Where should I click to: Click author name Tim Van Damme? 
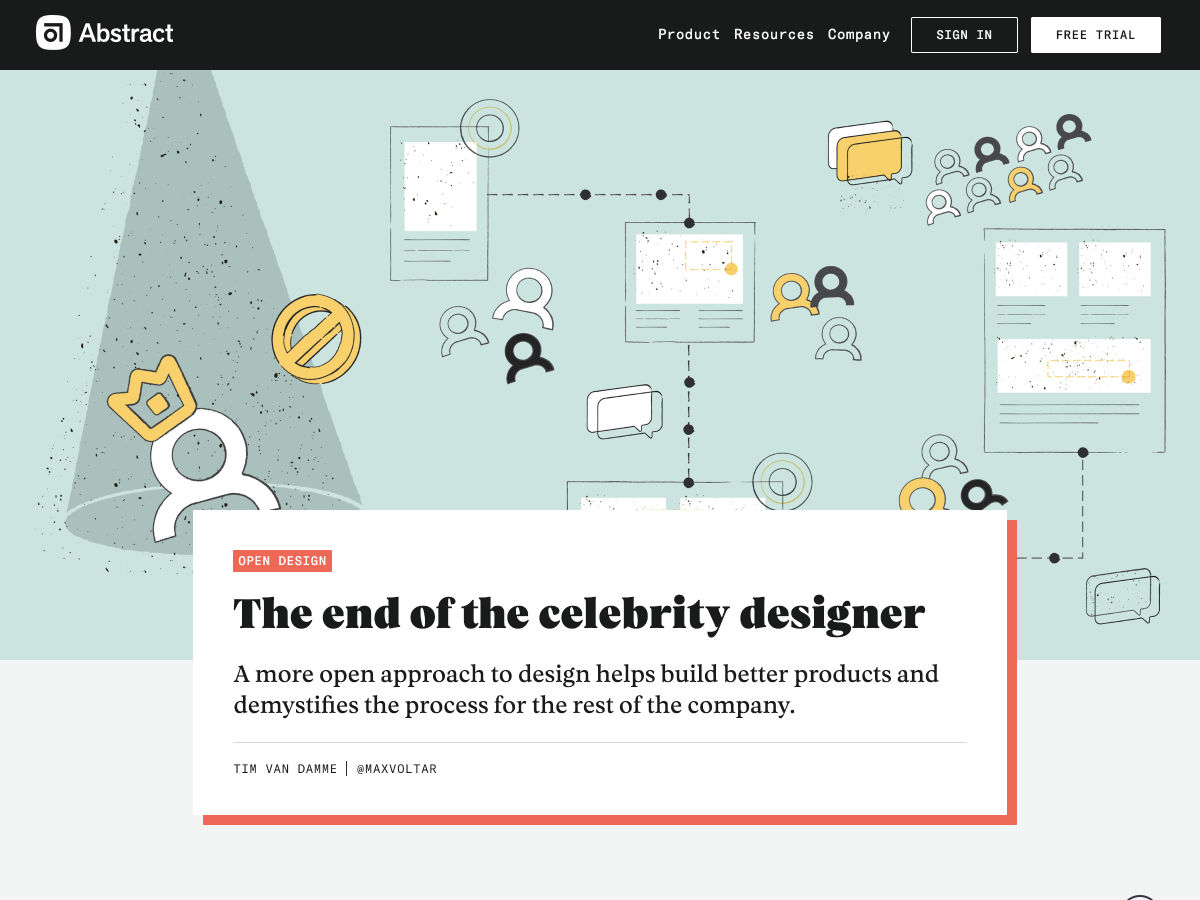click(285, 769)
